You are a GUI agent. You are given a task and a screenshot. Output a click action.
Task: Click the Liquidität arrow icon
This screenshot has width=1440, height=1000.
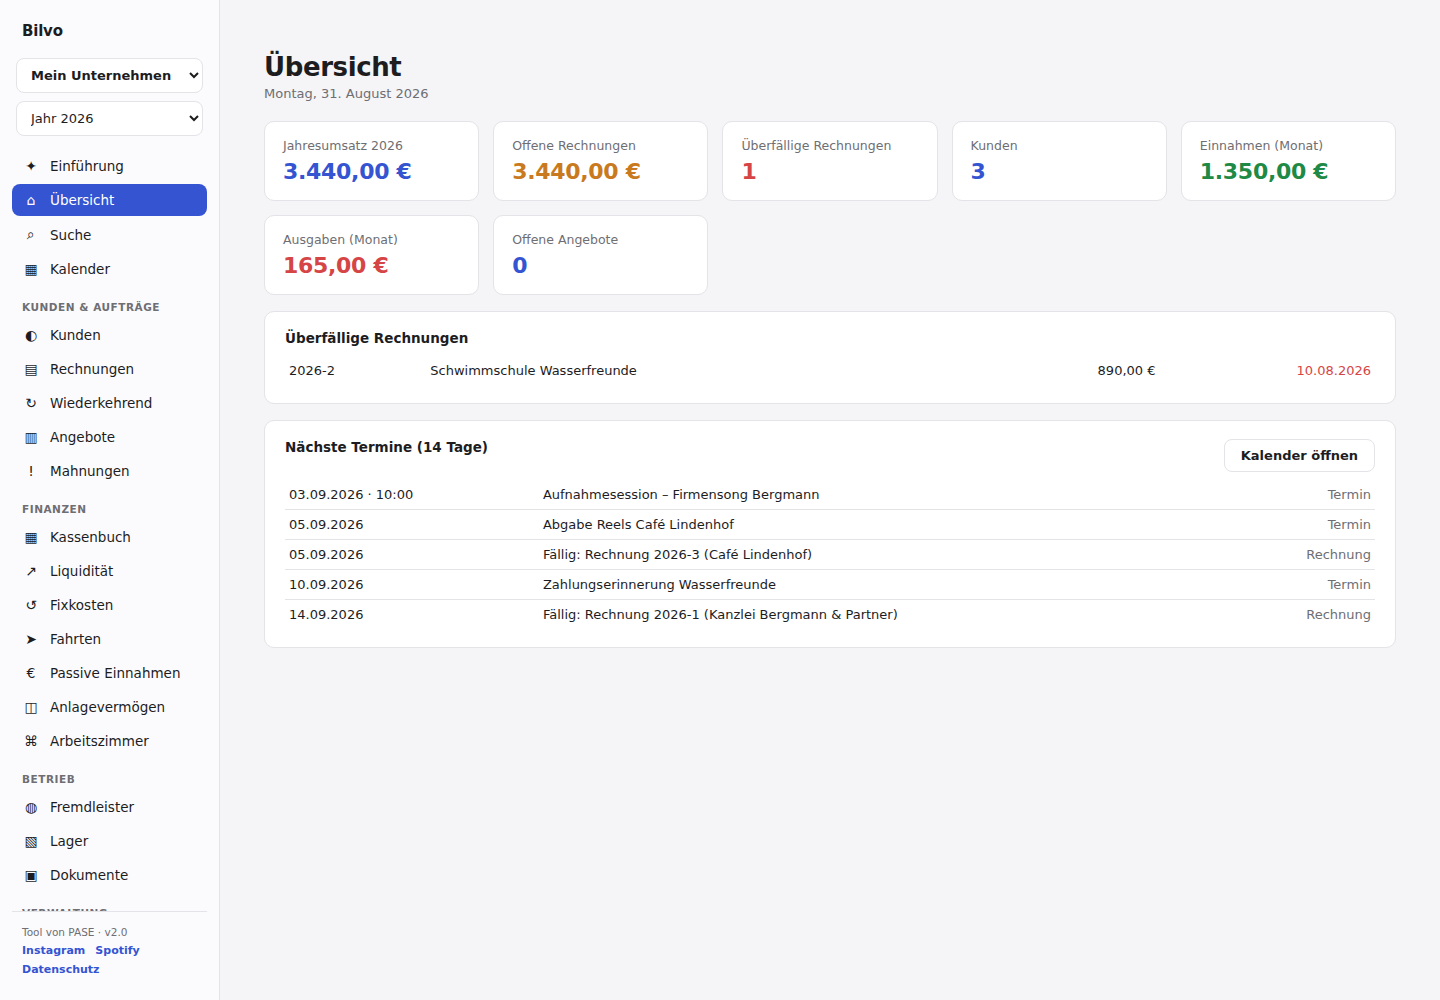[x=31, y=571]
